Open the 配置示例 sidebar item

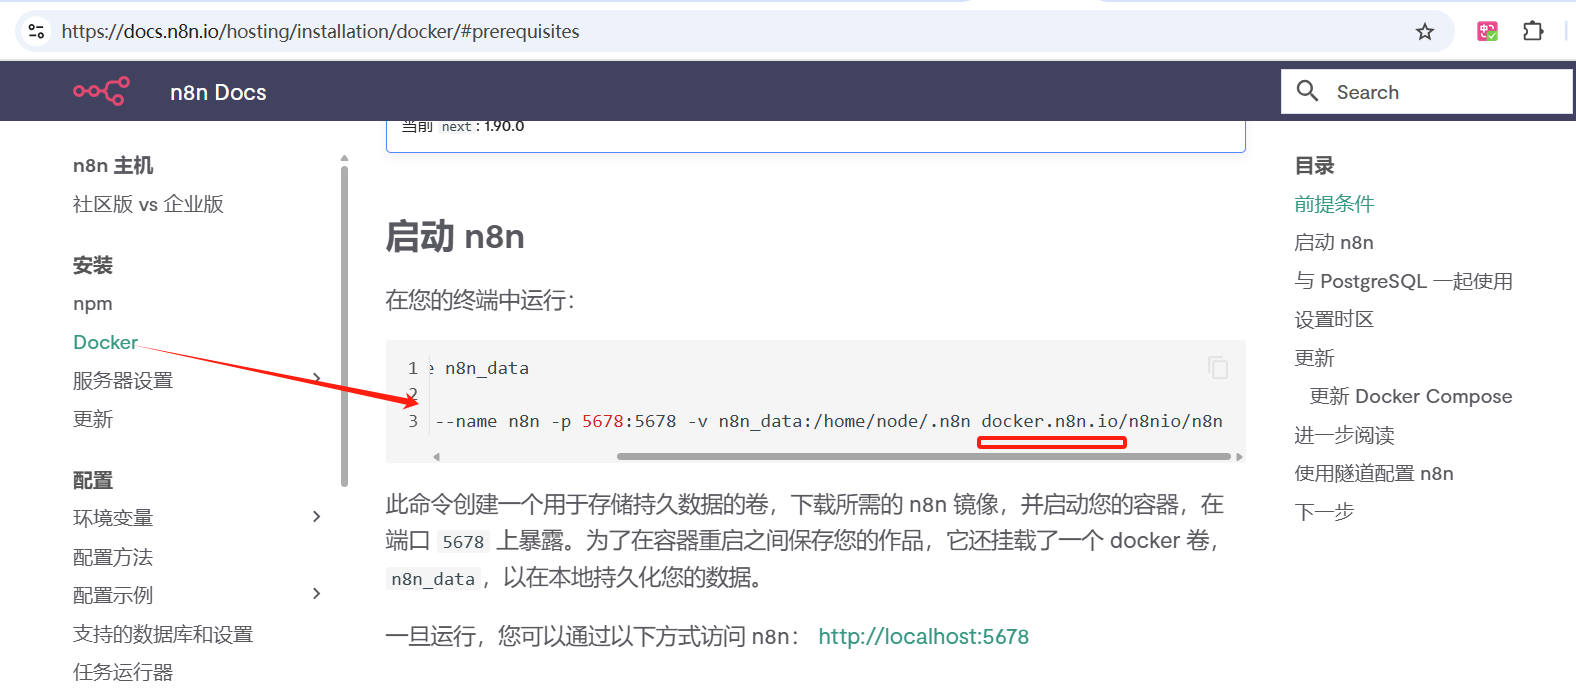tap(113, 595)
